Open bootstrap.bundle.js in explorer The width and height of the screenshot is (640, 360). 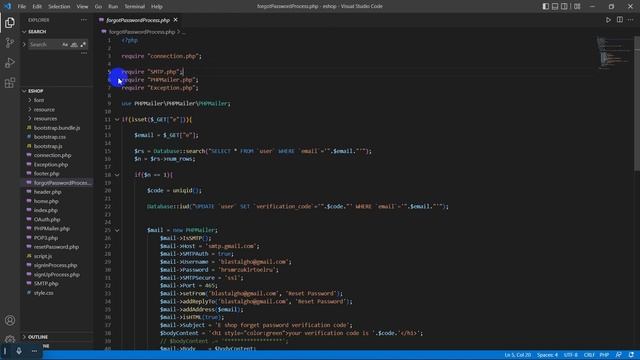pos(57,128)
